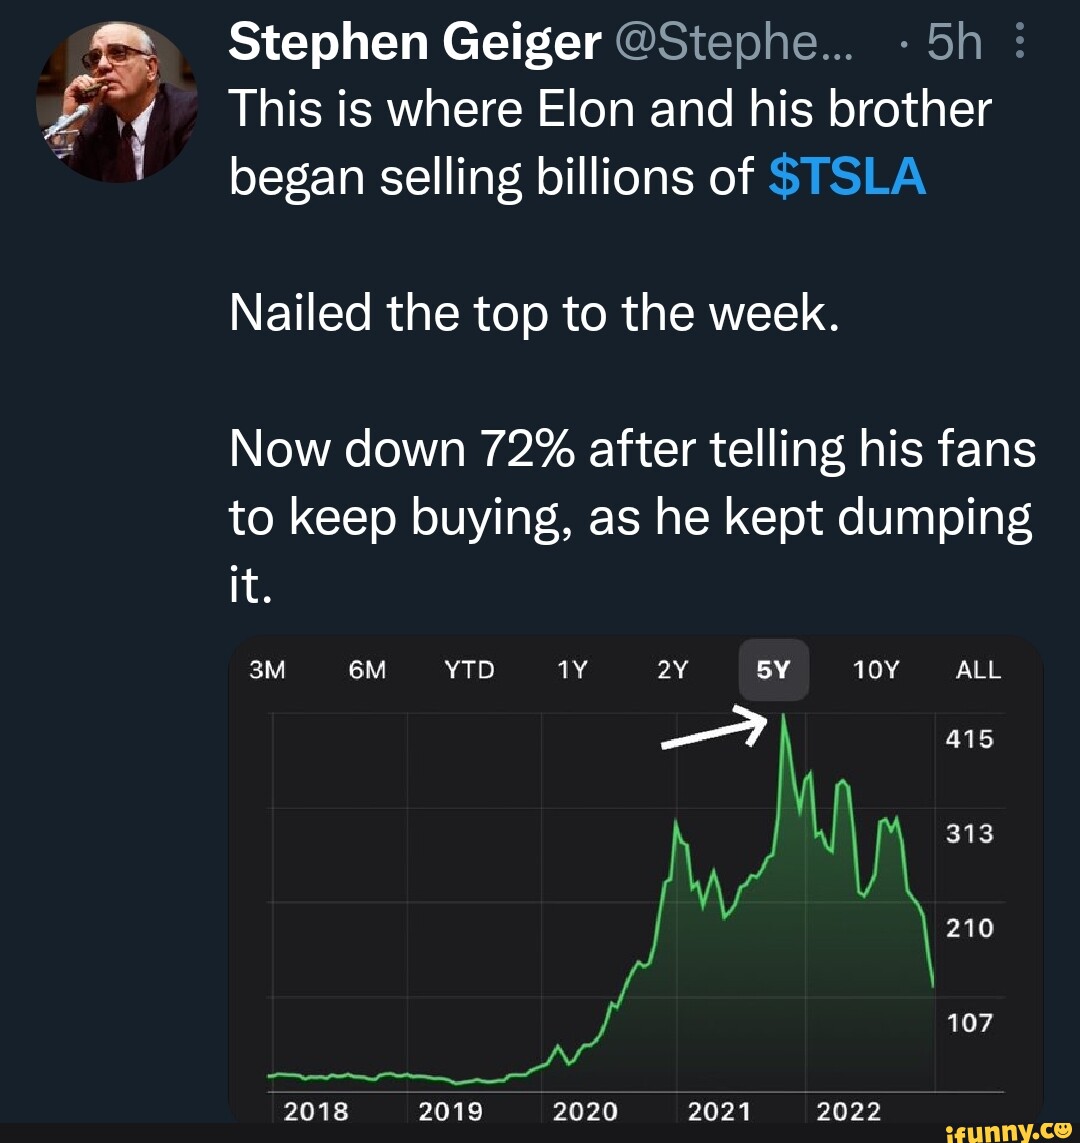The height and width of the screenshot is (1143, 1080).
Task: Enable the 1Y chart range
Action: coord(573,671)
